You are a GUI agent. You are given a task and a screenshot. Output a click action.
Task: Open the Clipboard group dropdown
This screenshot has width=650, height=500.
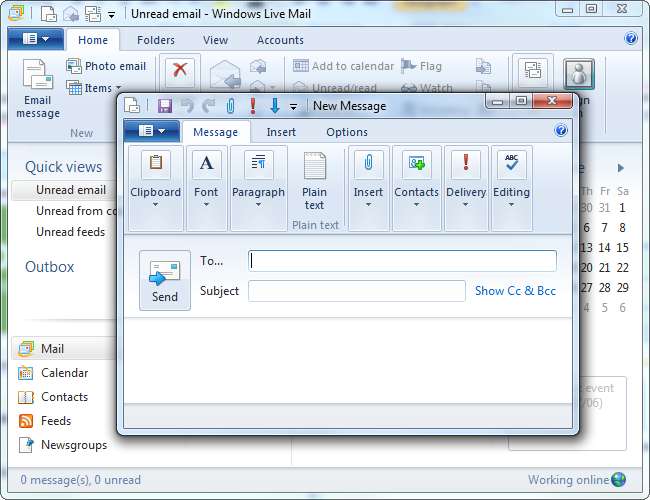[155, 188]
